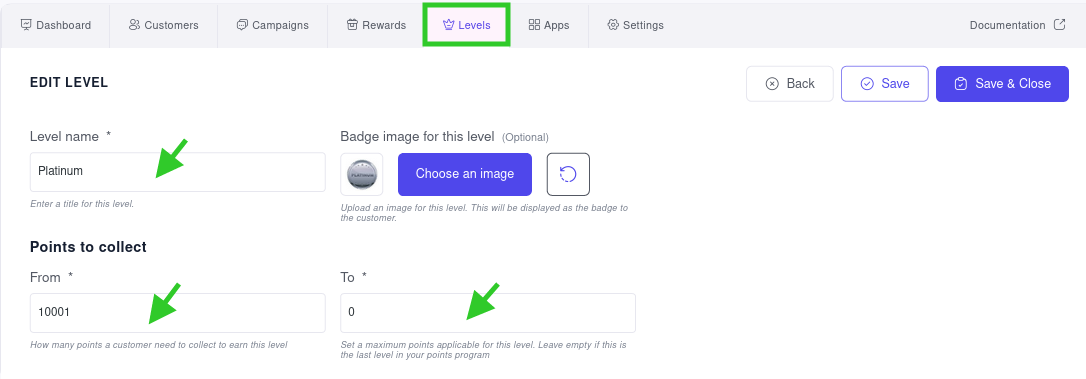Focus the Level name input field

[x=177, y=172]
